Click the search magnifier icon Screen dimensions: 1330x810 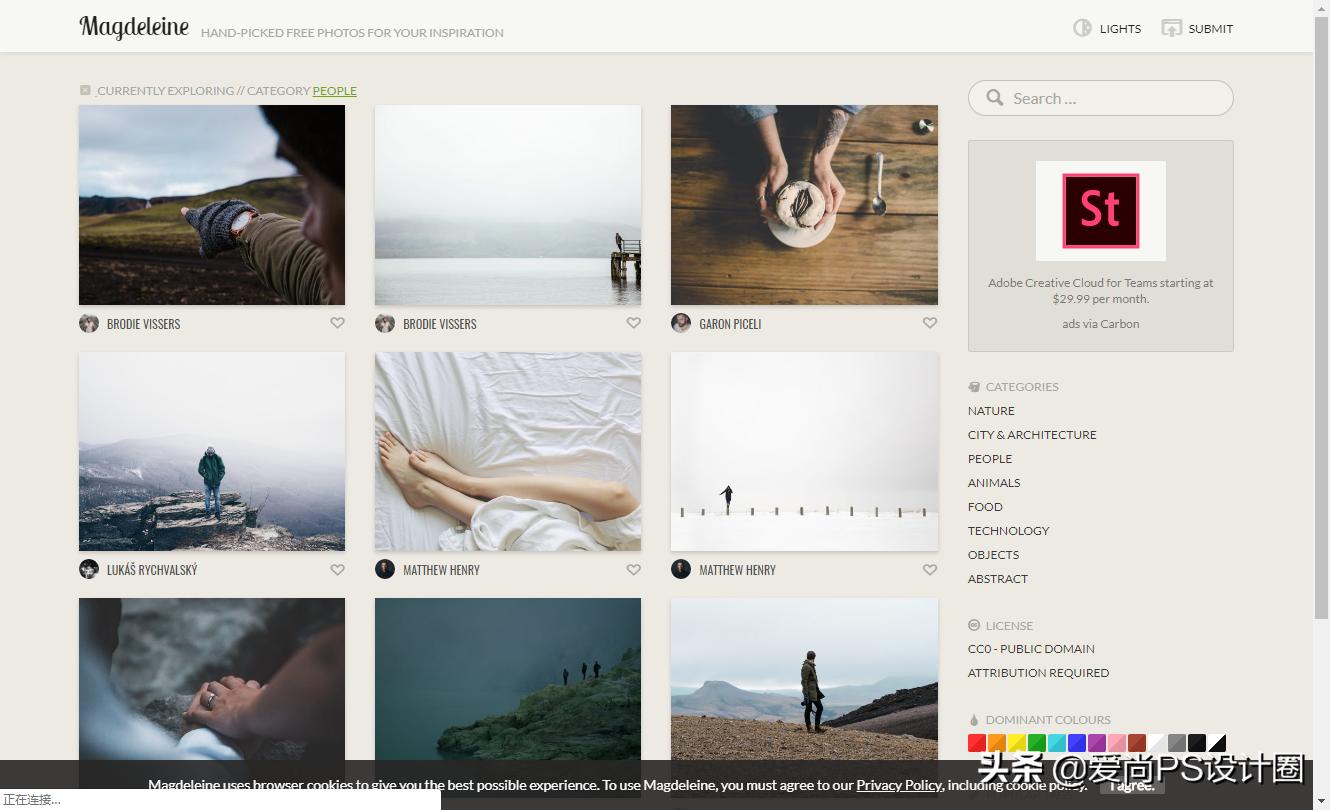pos(994,98)
